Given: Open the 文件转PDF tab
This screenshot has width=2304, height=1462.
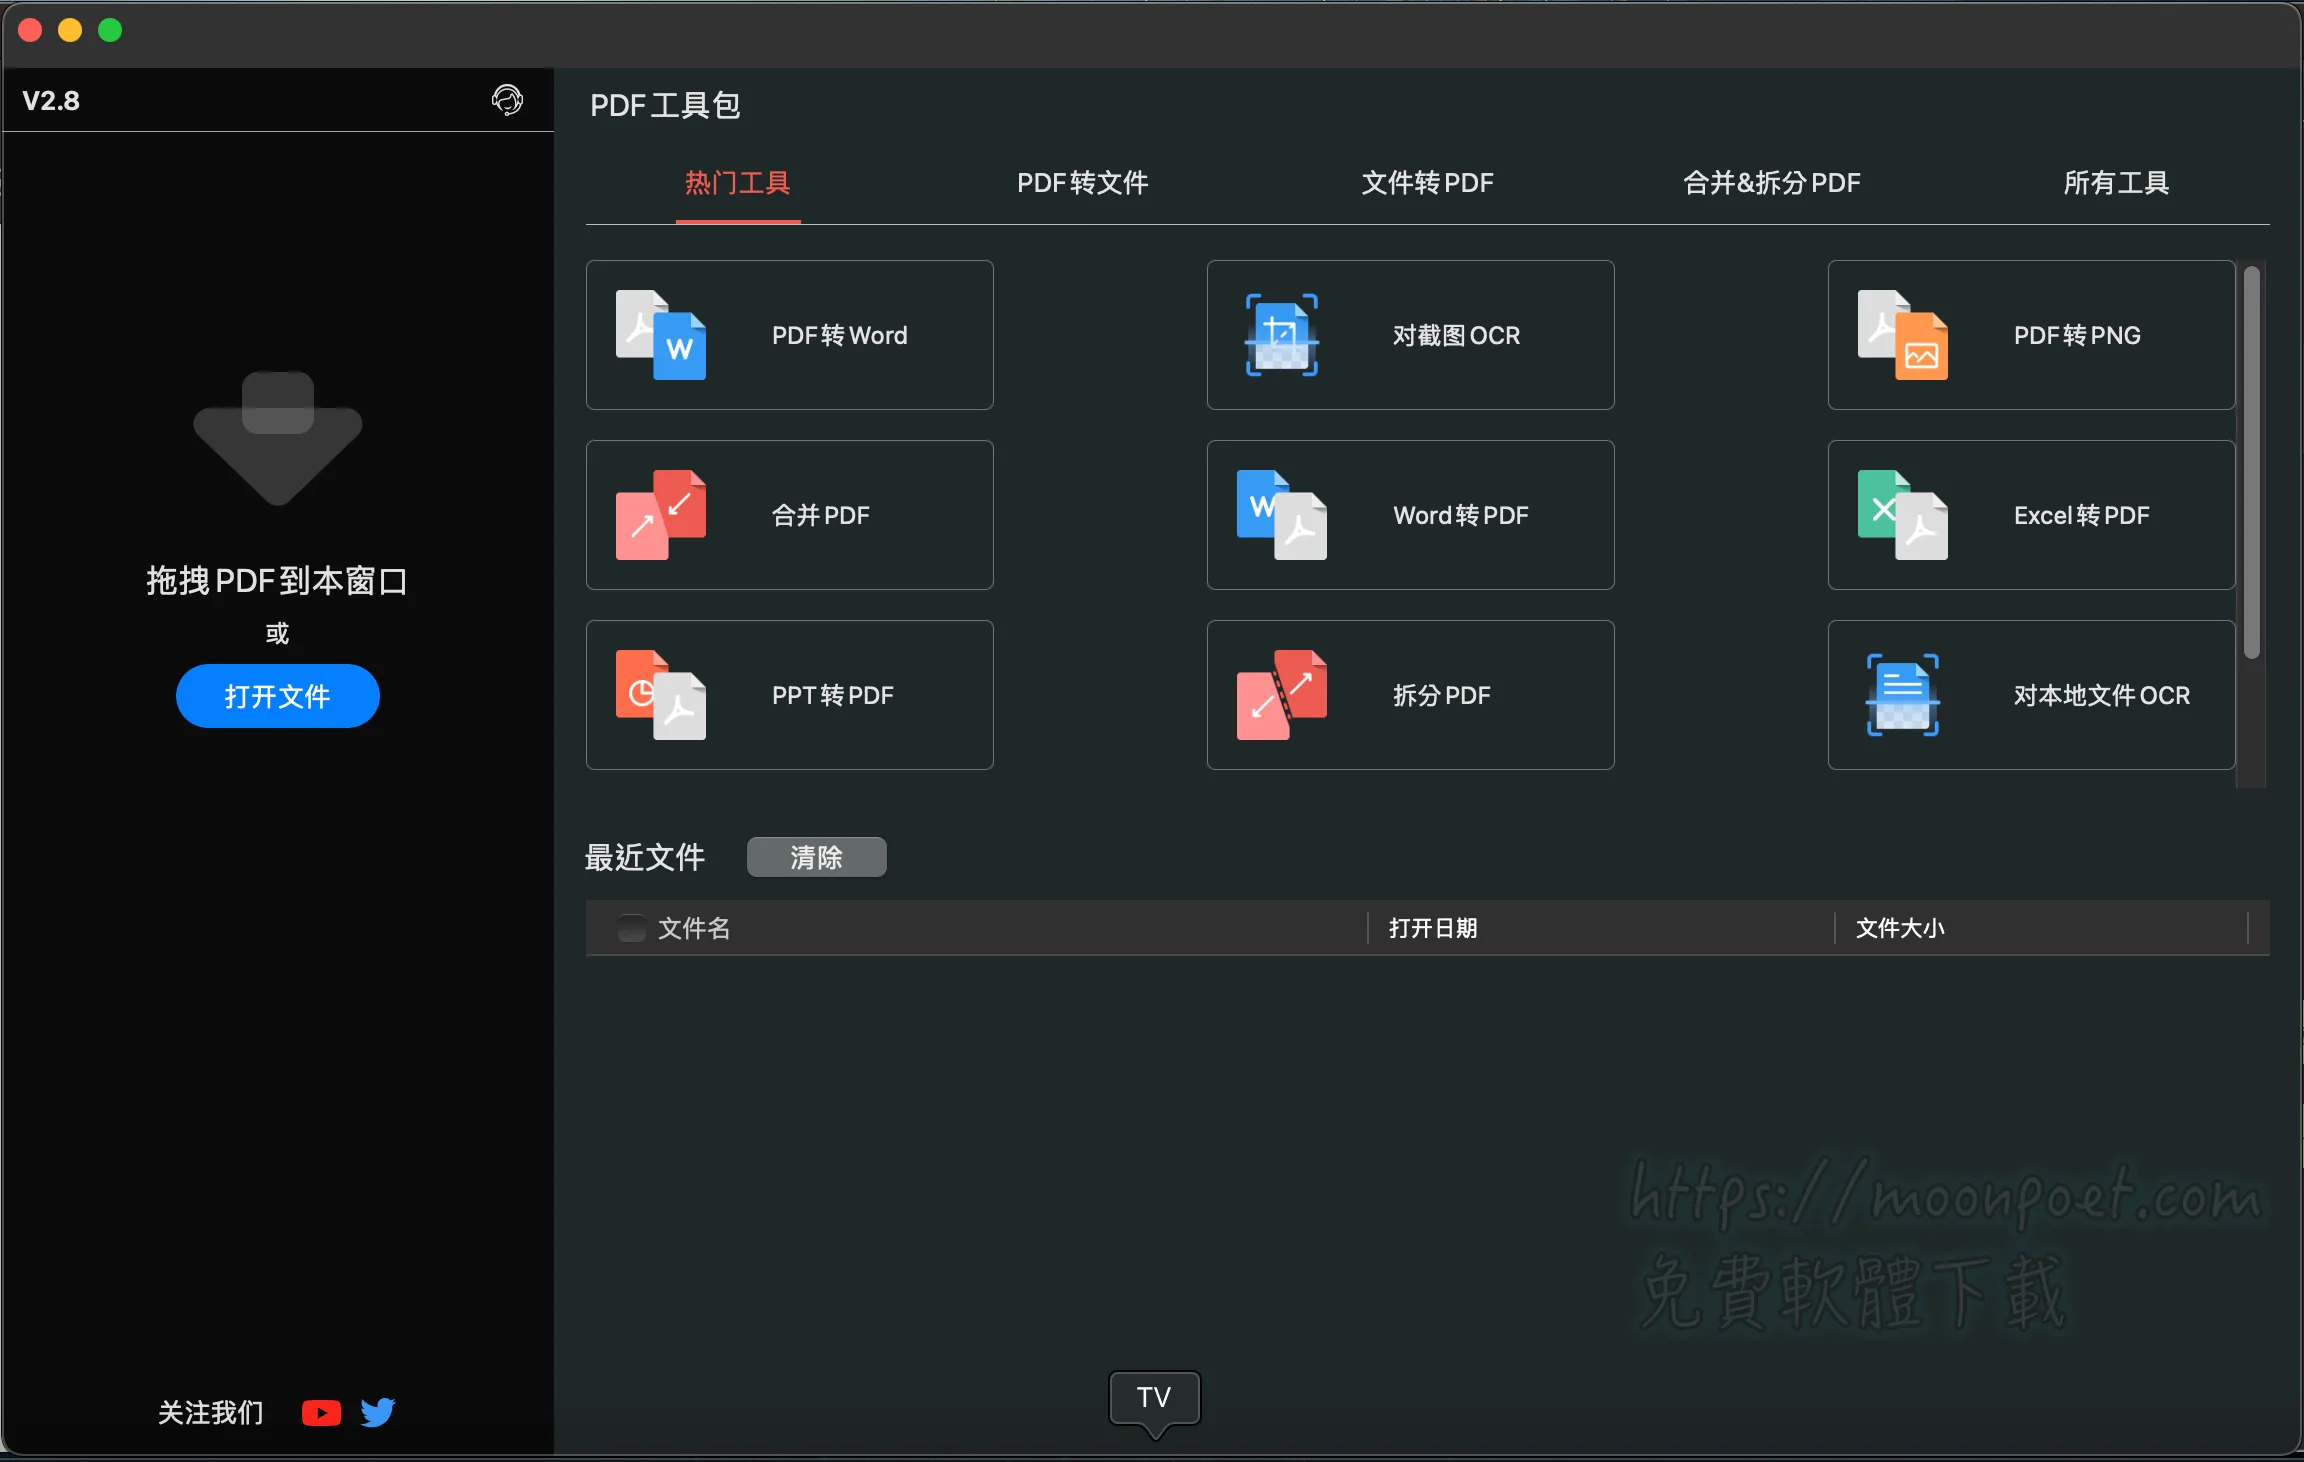Looking at the screenshot, I should [x=1428, y=183].
